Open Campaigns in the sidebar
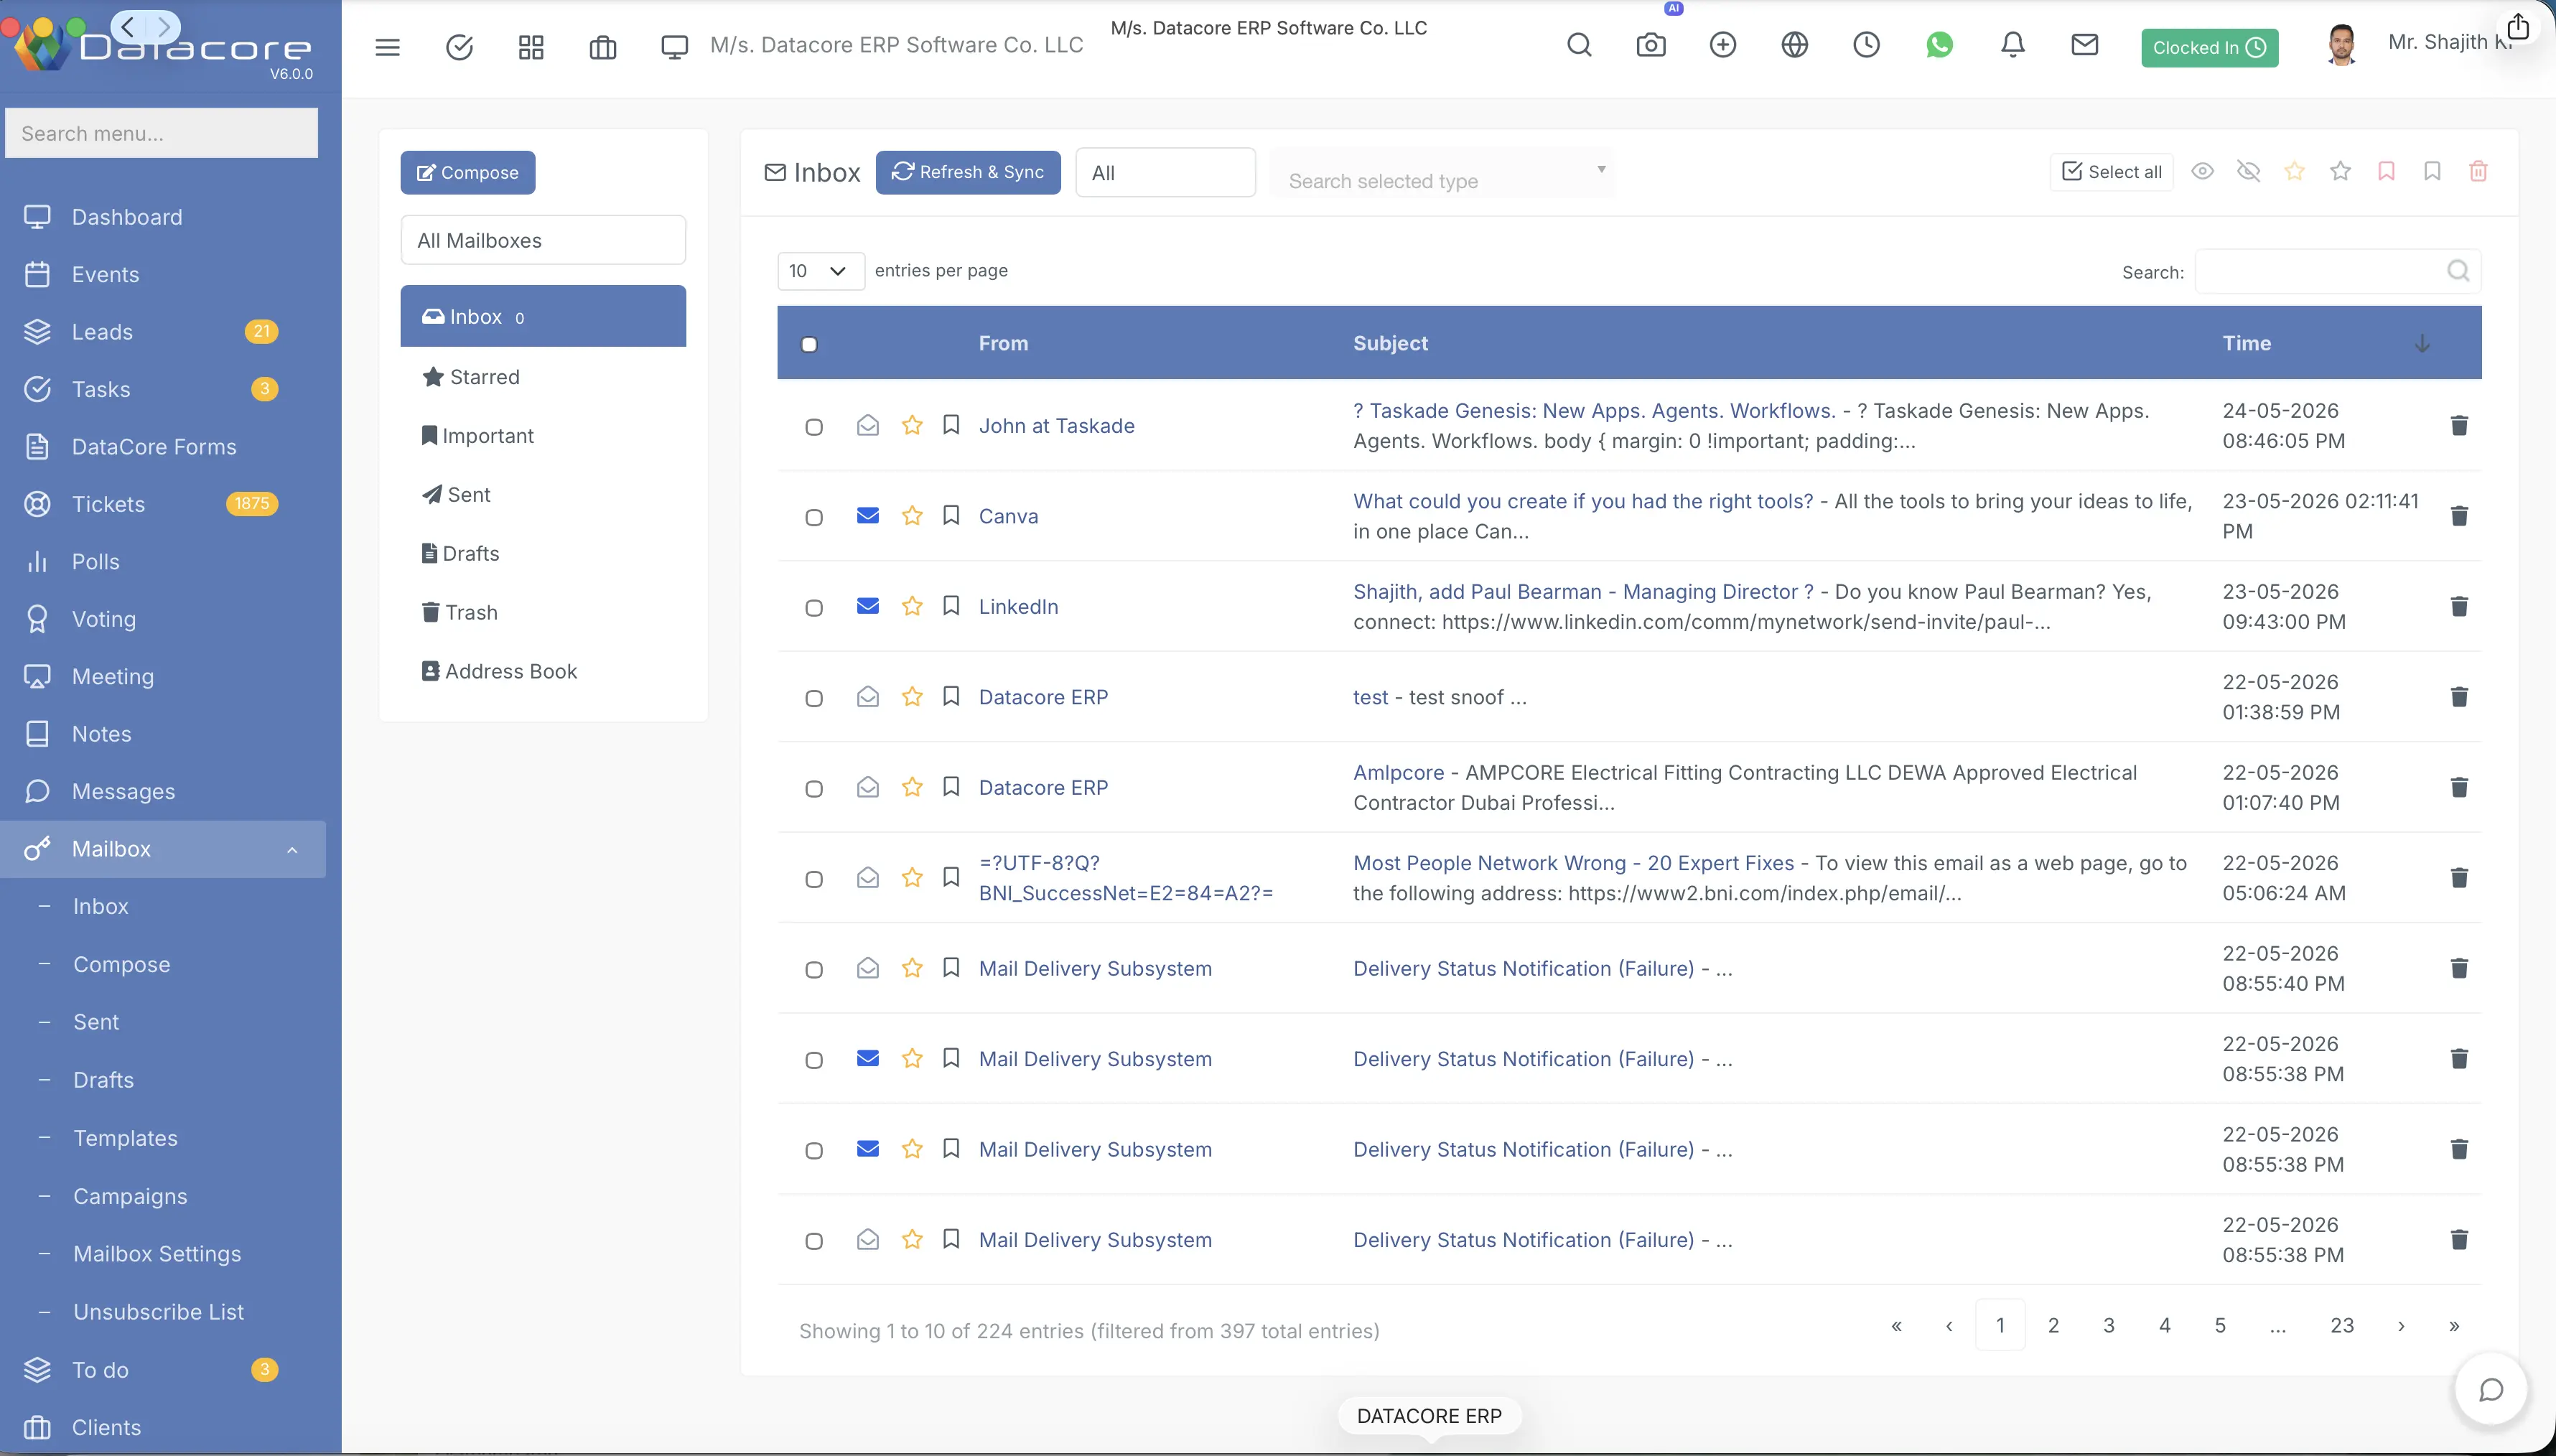This screenshot has height=1456, width=2556. pos(130,1196)
